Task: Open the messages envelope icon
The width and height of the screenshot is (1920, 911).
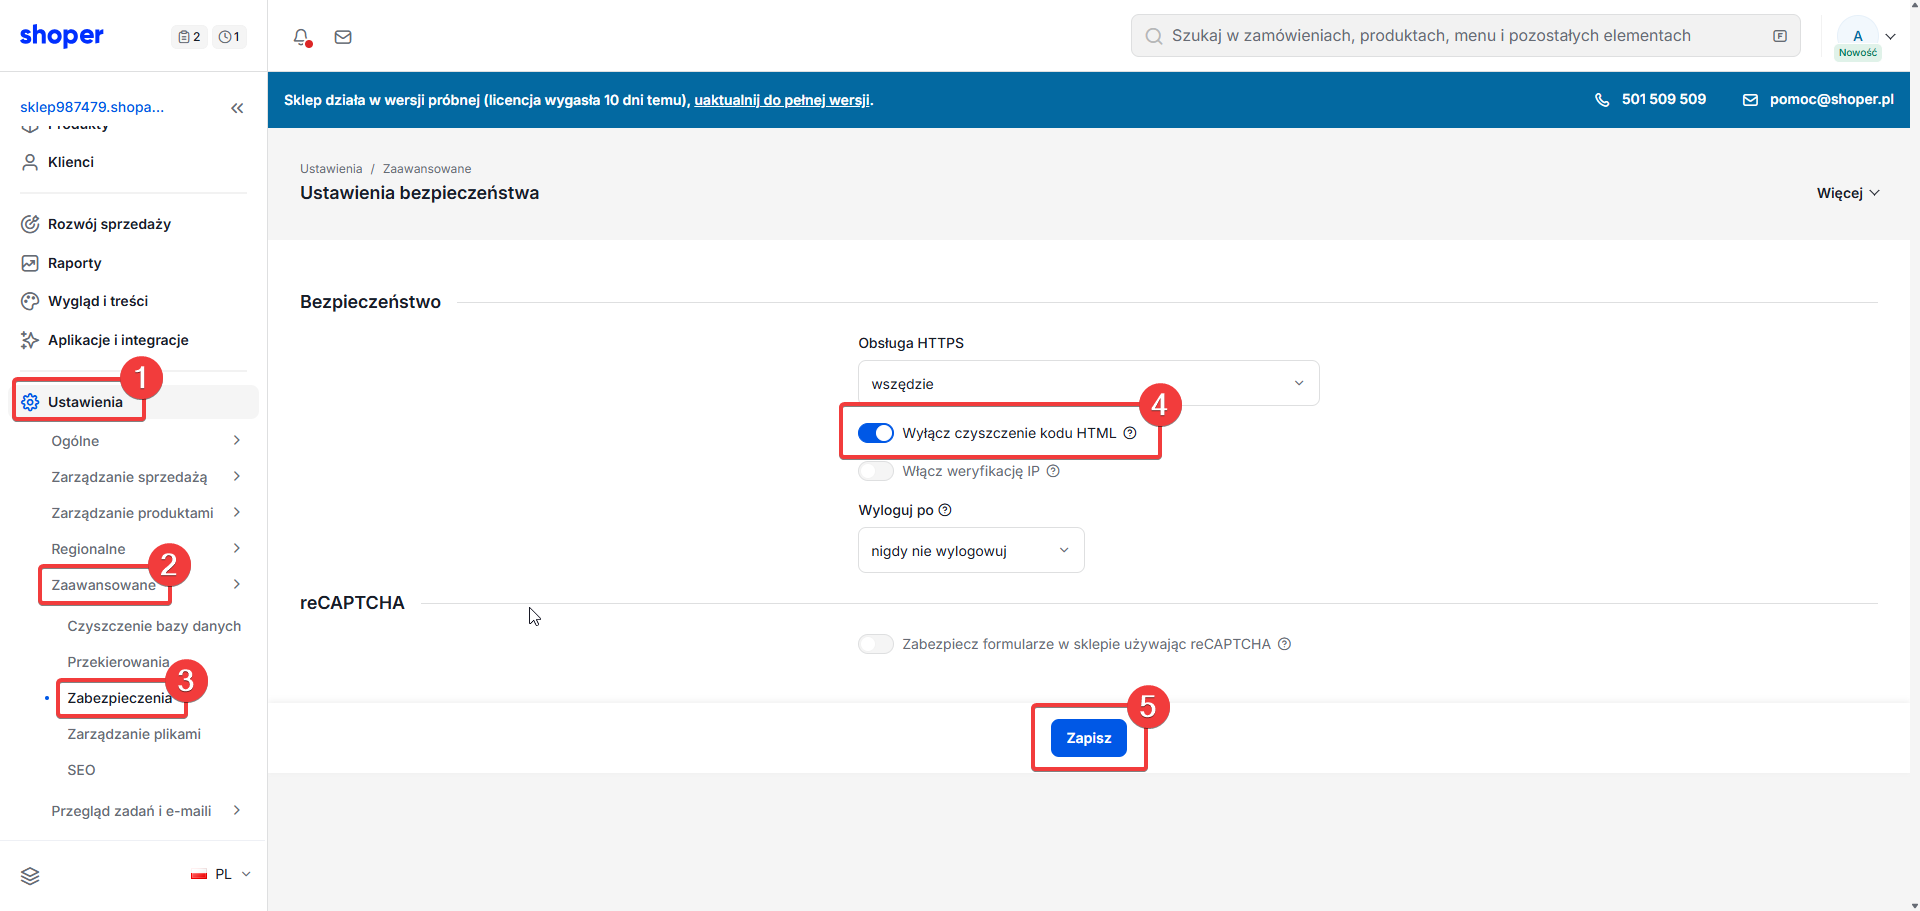Action: pyautogui.click(x=343, y=37)
